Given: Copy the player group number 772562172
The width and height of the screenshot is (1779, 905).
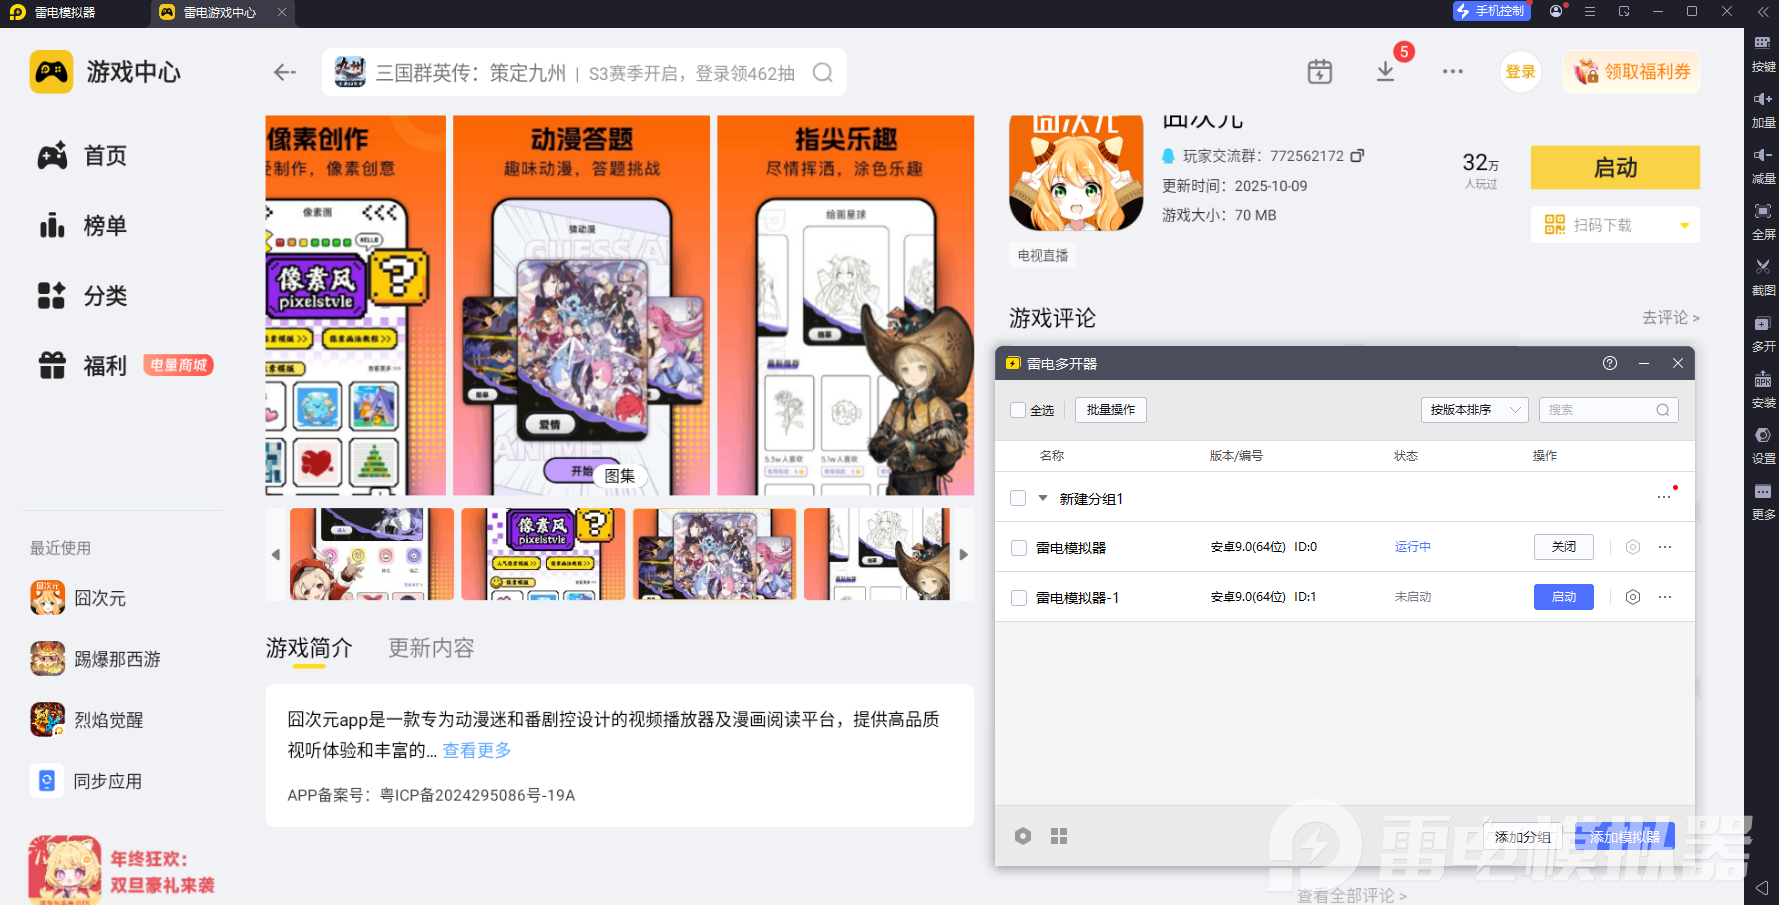Looking at the screenshot, I should tap(1357, 156).
